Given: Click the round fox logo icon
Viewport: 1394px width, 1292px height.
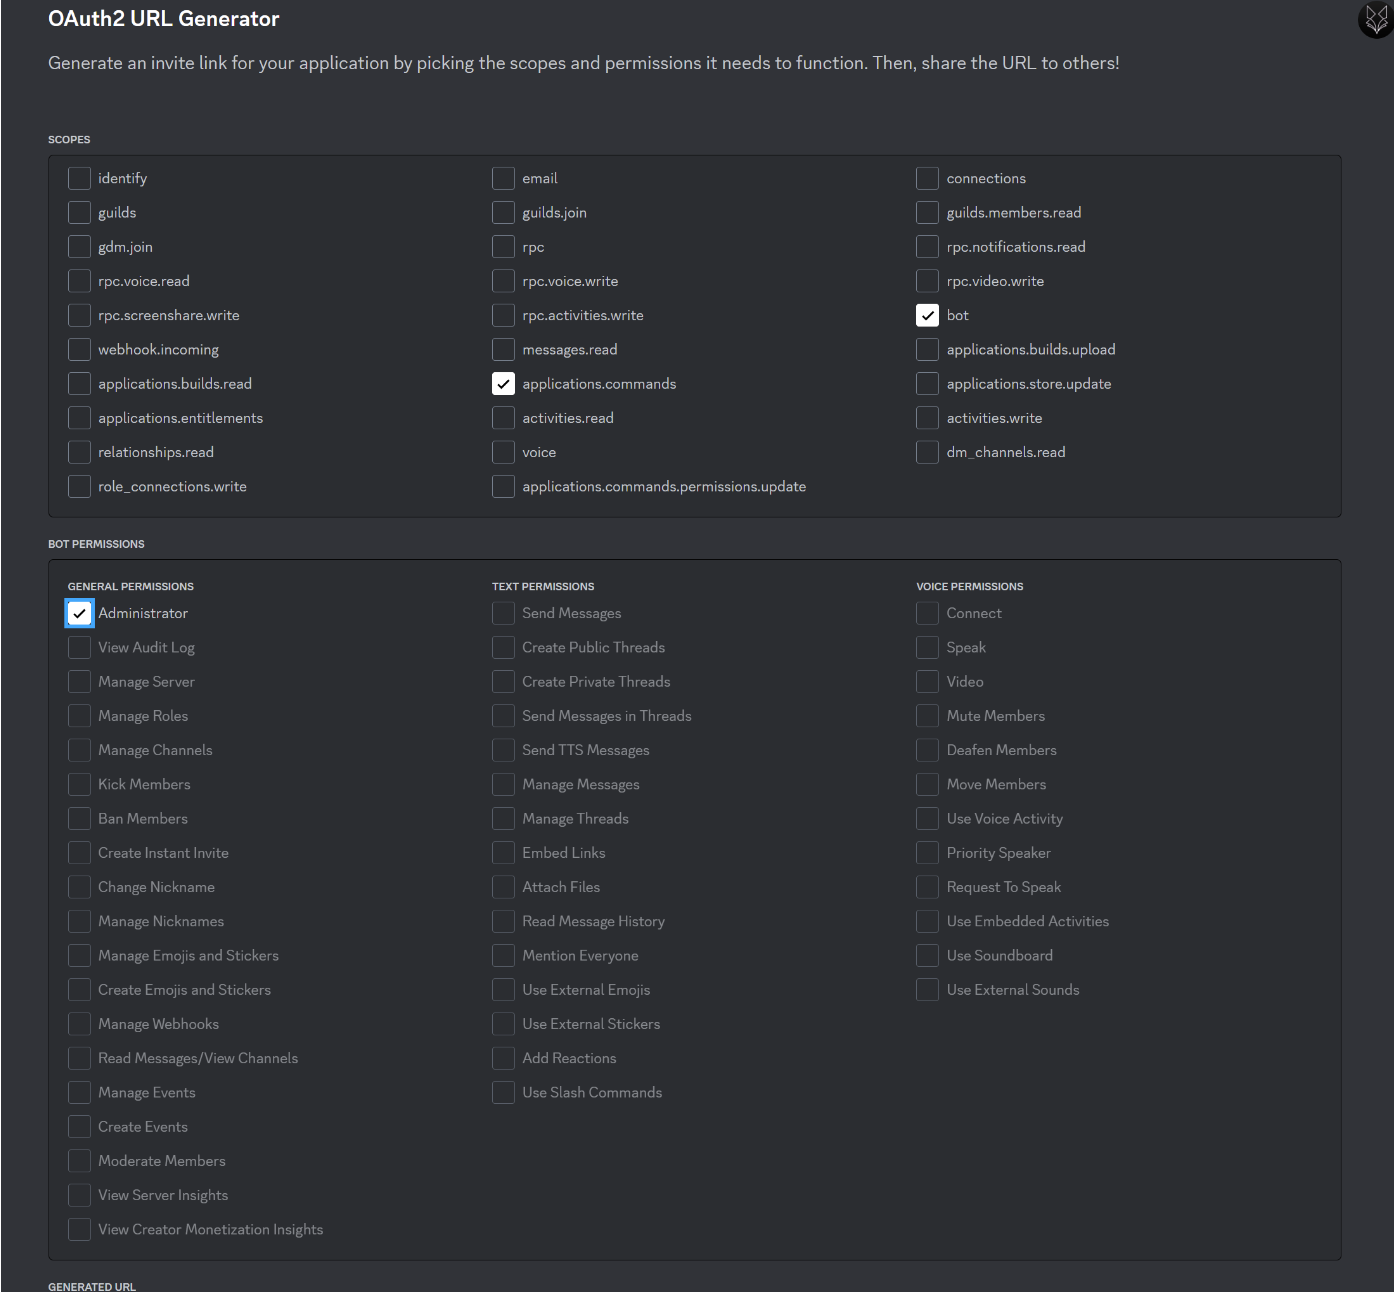Looking at the screenshot, I should 1376,20.
